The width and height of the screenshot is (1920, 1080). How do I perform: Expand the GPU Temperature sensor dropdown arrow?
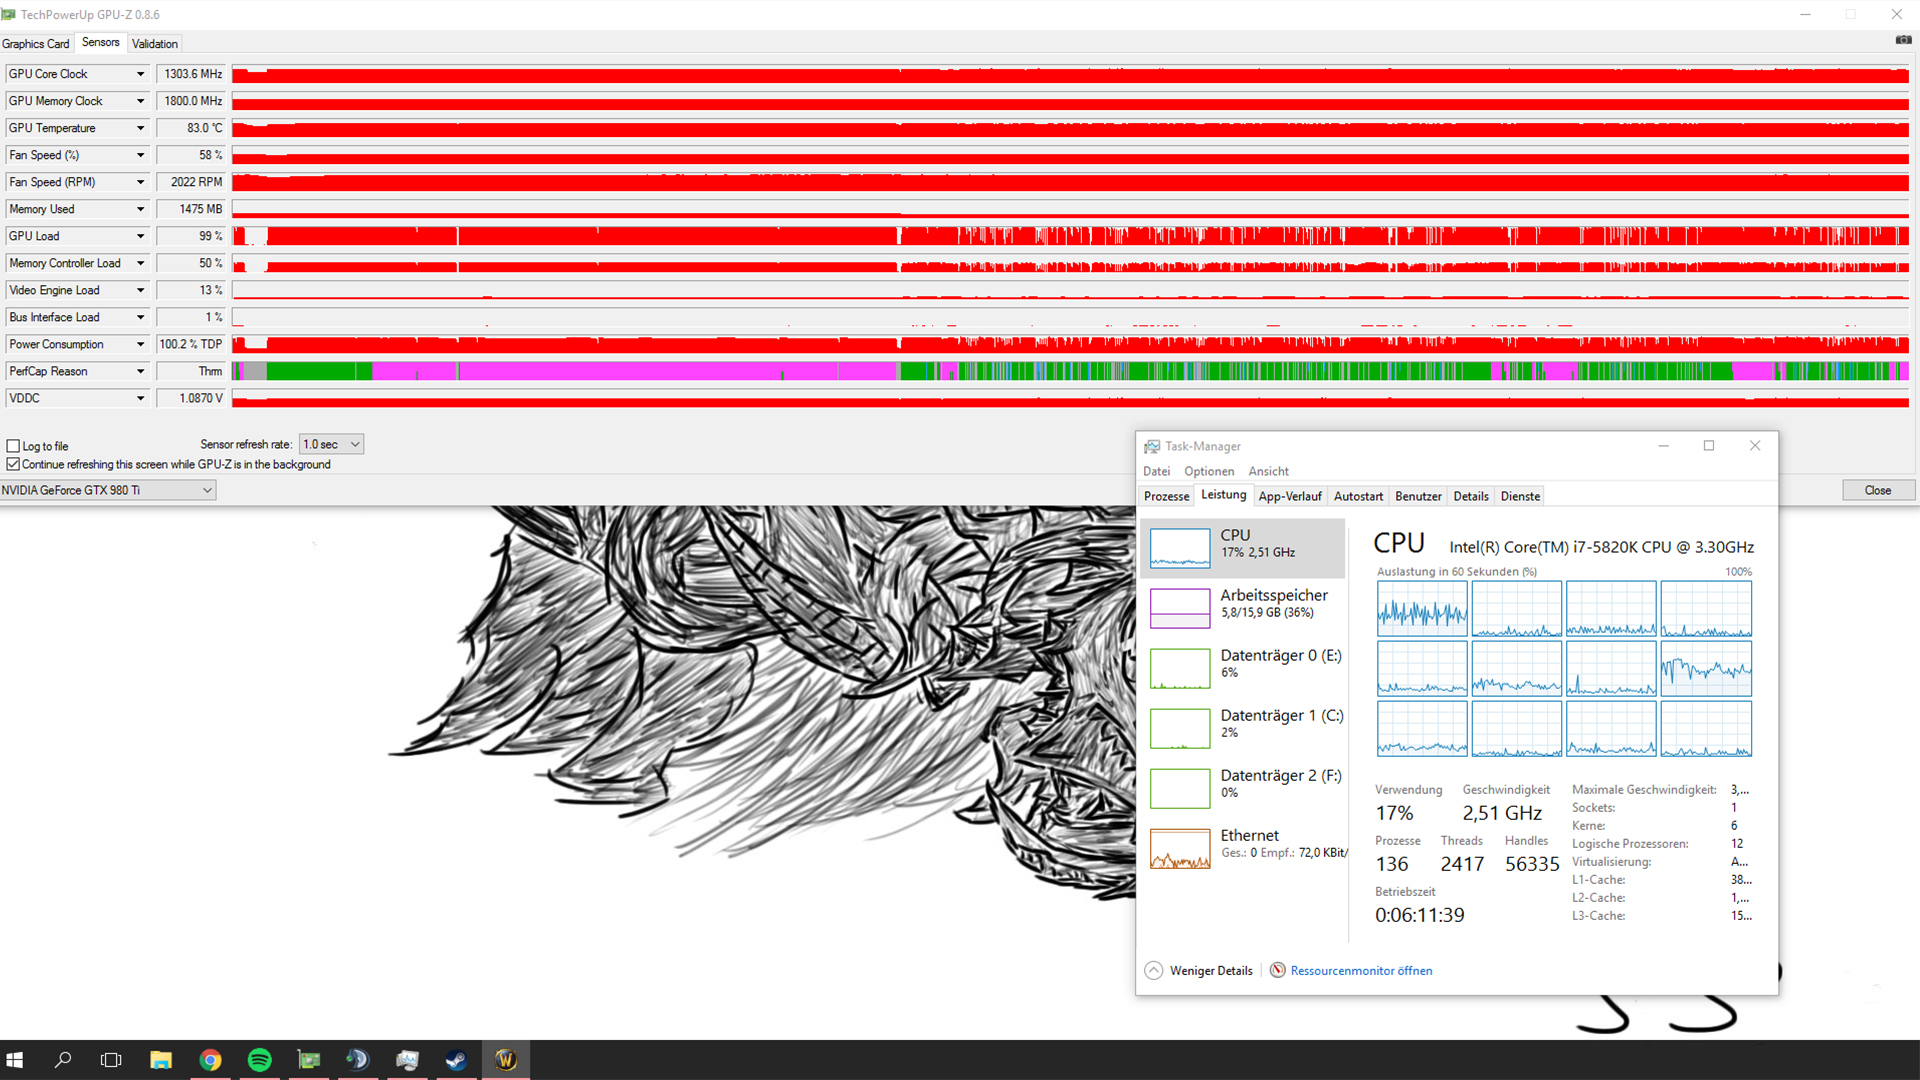[140, 128]
